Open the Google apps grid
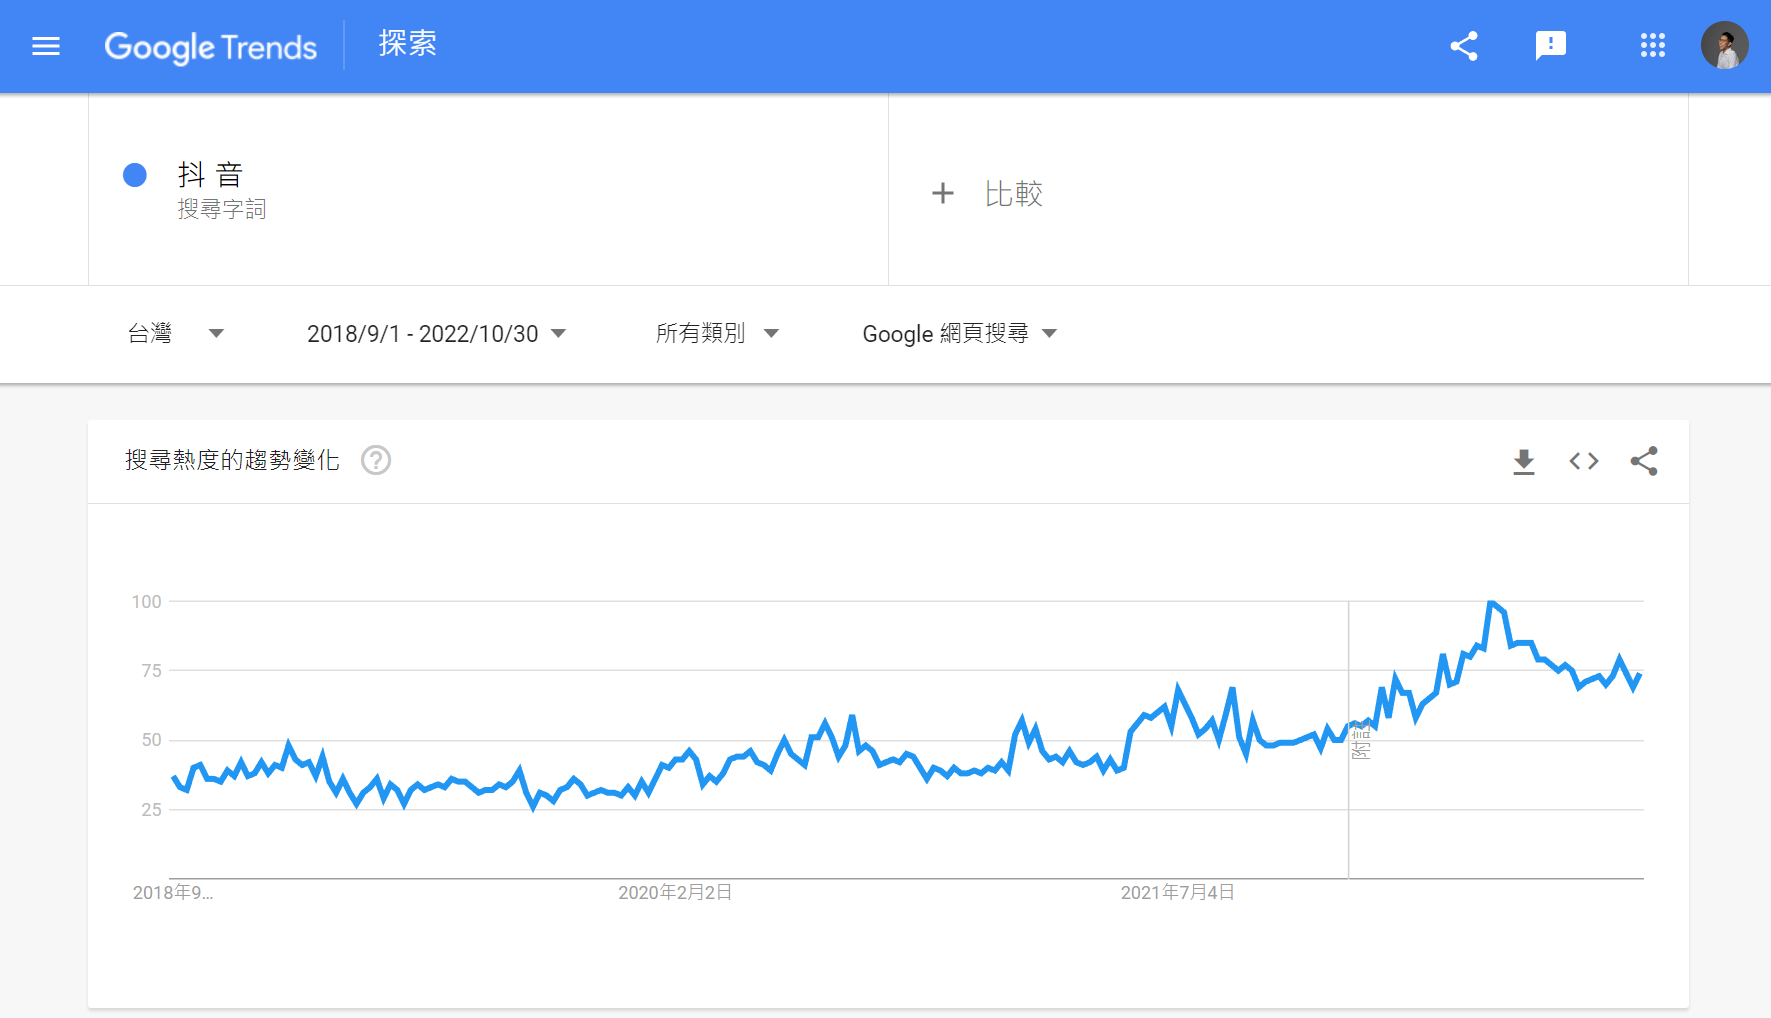Viewport: 1771px width, 1018px height. [x=1652, y=46]
